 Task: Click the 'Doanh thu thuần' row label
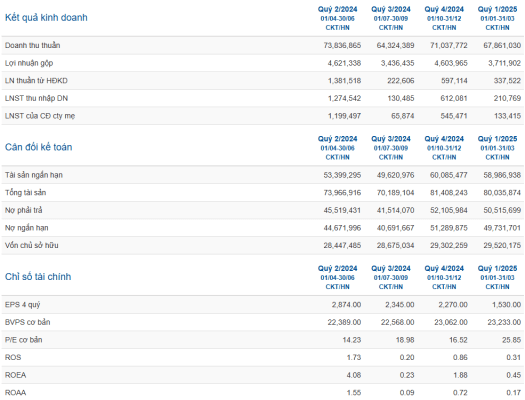pyautogui.click(x=32, y=45)
